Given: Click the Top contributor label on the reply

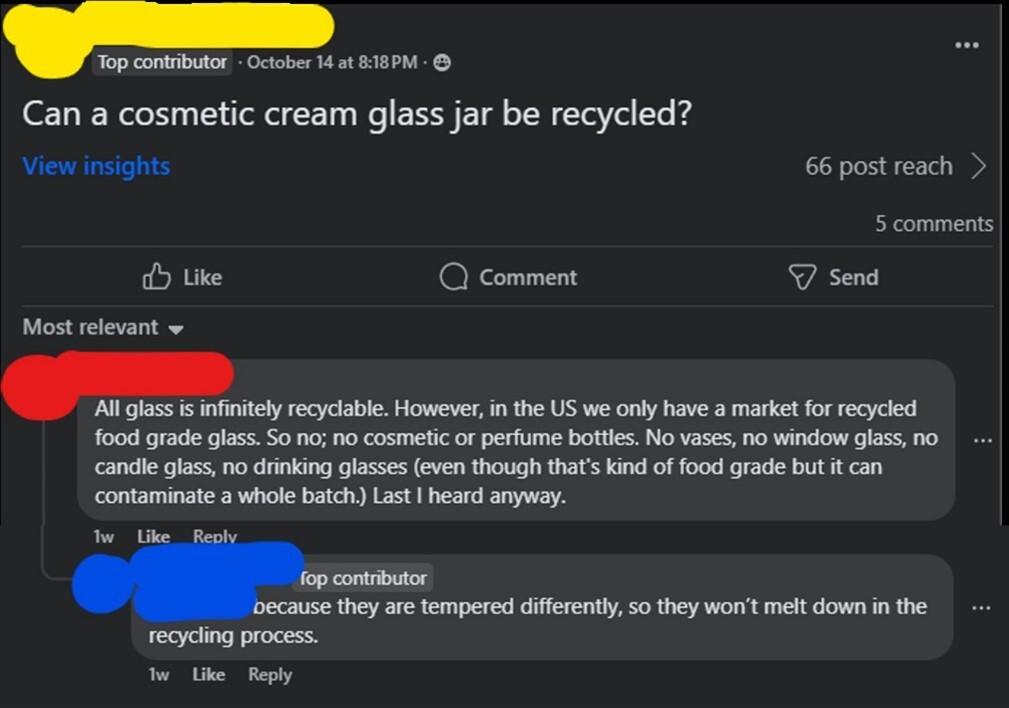Looking at the screenshot, I should [362, 577].
